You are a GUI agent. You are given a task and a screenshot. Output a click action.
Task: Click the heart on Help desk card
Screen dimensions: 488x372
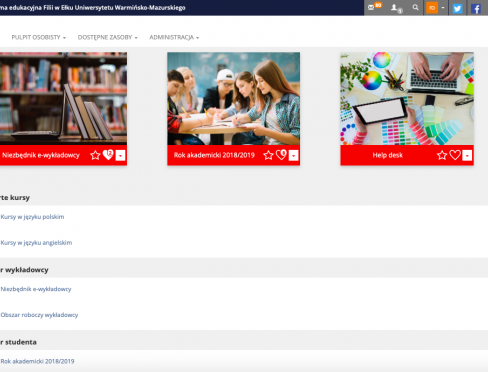(x=455, y=155)
